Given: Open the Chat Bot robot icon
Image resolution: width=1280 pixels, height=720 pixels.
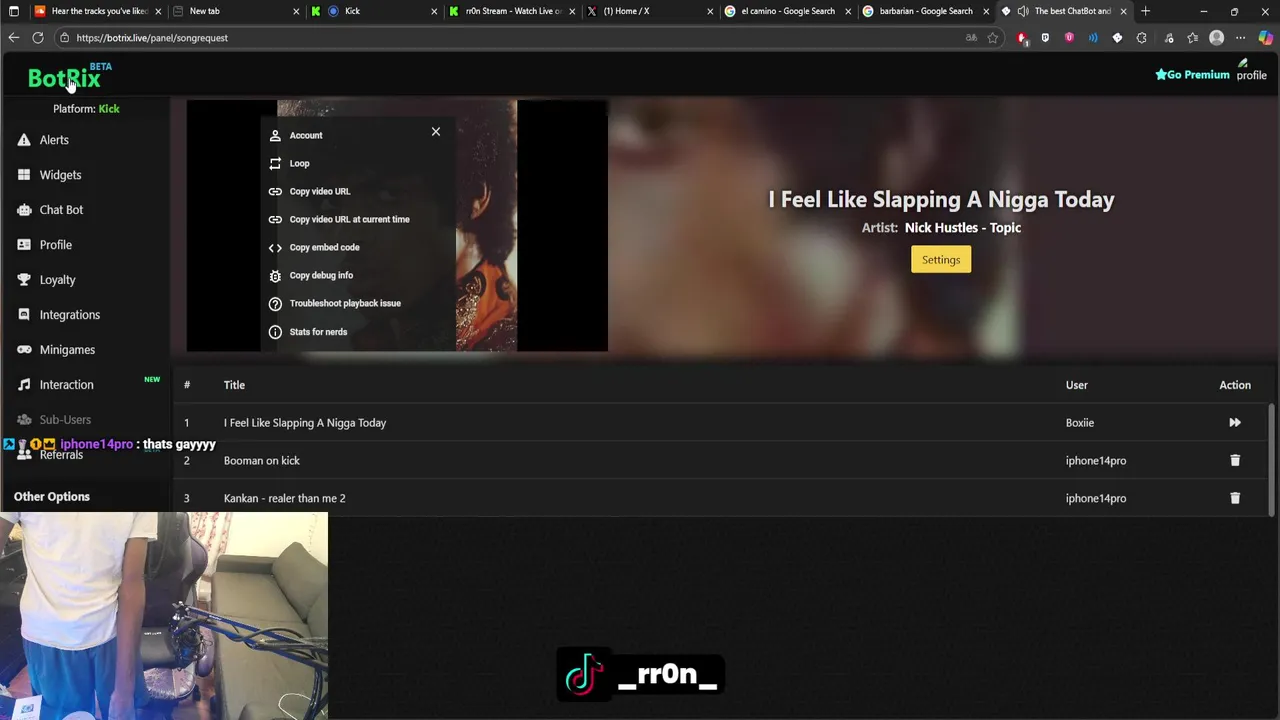Looking at the screenshot, I should pyautogui.click(x=24, y=210).
